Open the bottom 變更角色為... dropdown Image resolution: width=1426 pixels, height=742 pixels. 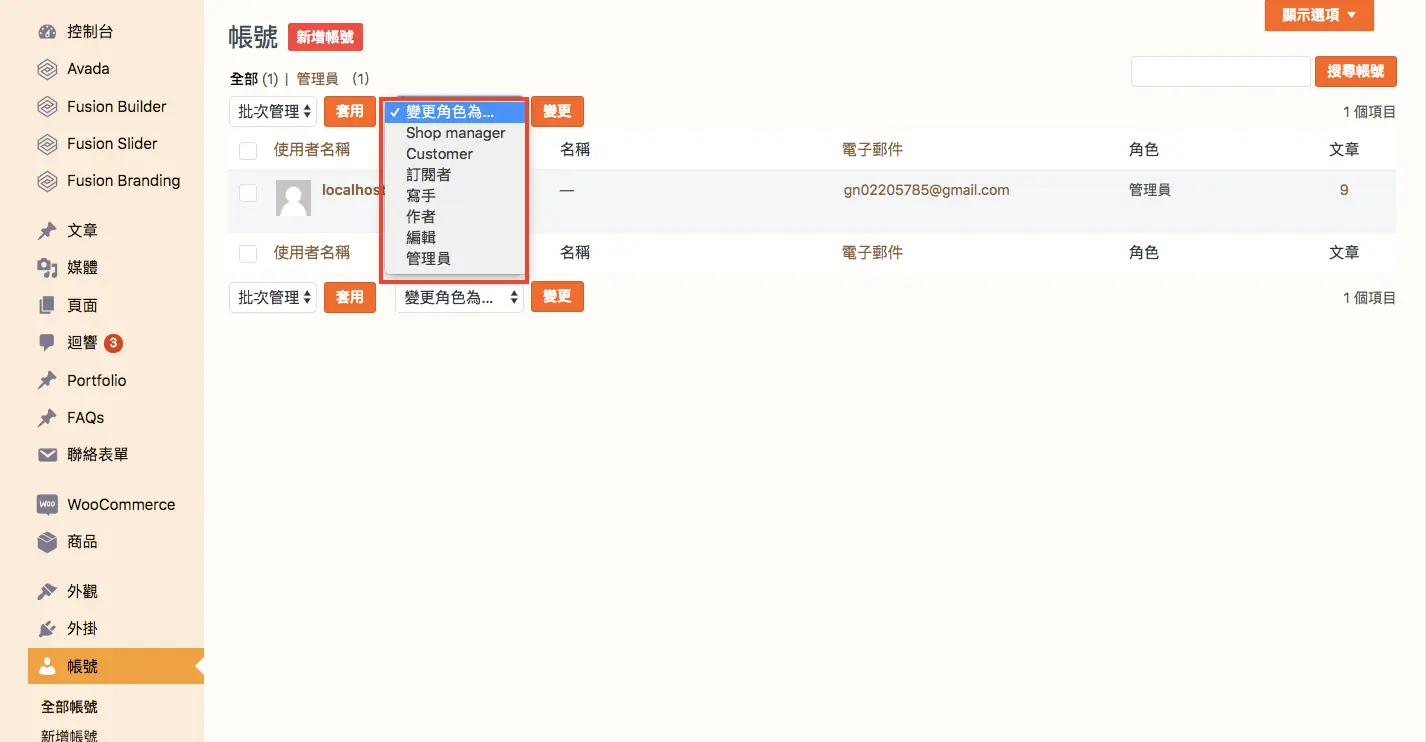(x=459, y=297)
